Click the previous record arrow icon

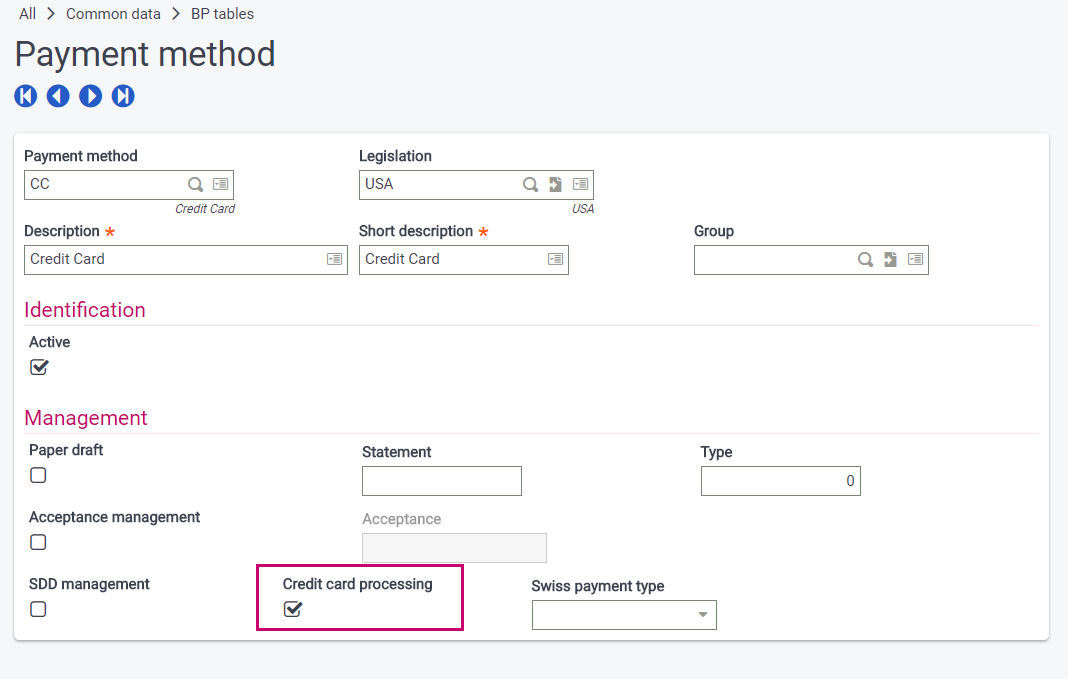[58, 96]
